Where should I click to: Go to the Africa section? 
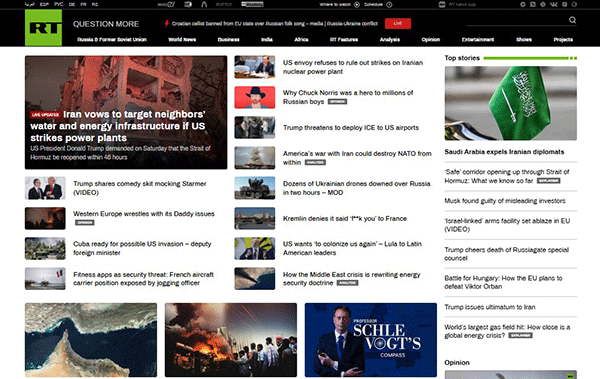(x=301, y=39)
